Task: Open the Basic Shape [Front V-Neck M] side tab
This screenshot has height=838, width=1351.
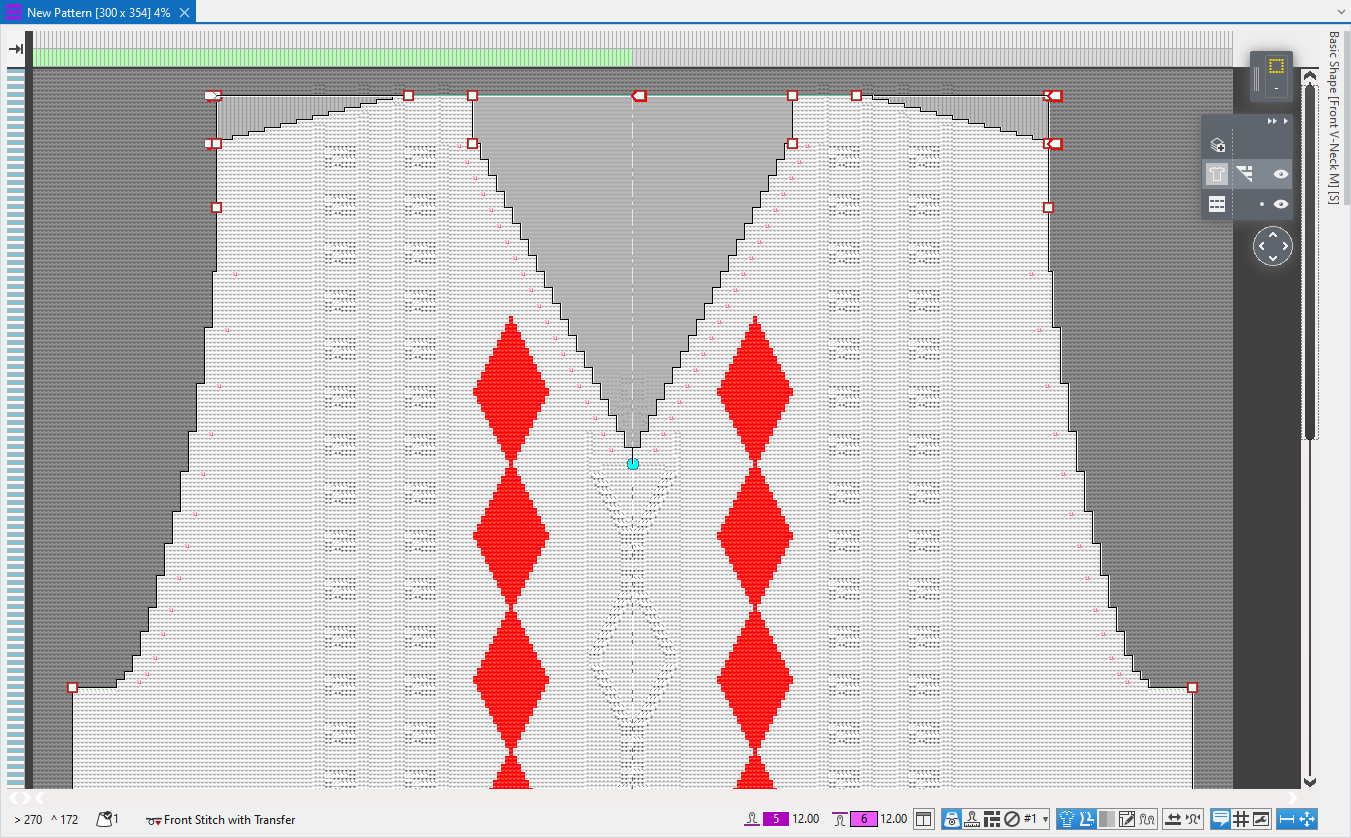Action: pyautogui.click(x=1333, y=117)
